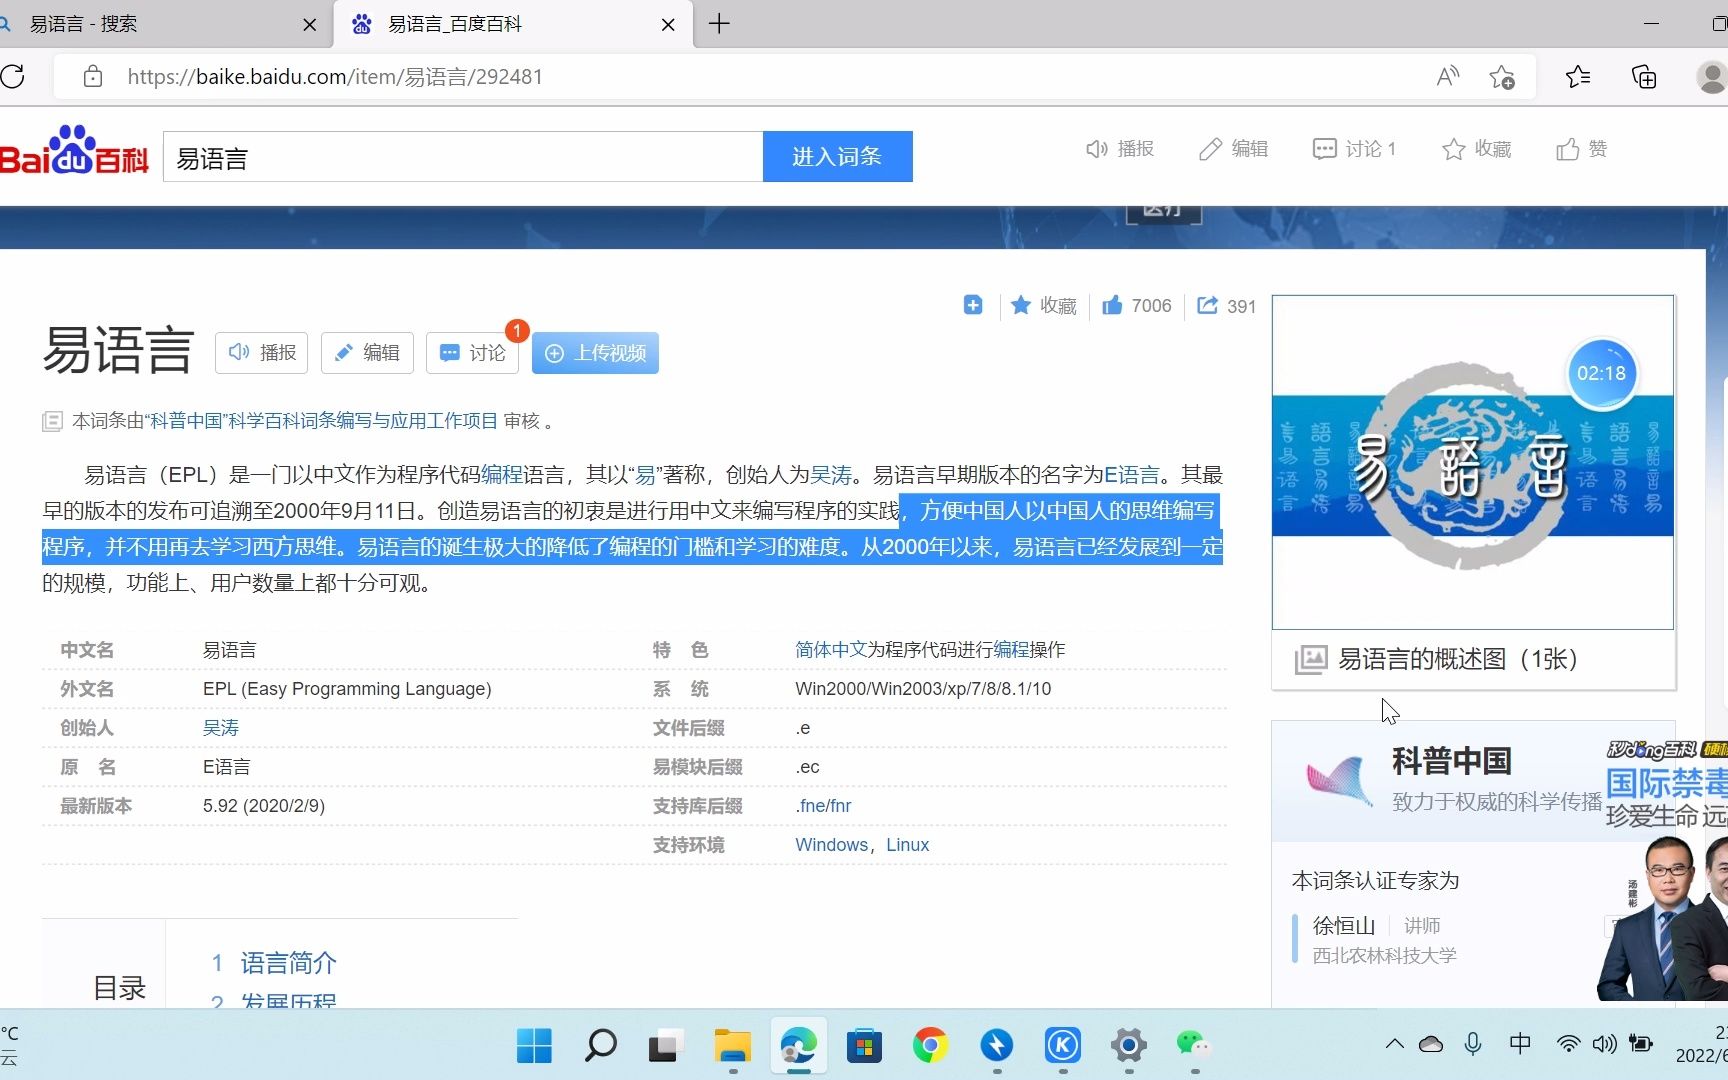Screen dimensions: 1728x1080
Task: Open a new browser tab
Action: tap(719, 24)
